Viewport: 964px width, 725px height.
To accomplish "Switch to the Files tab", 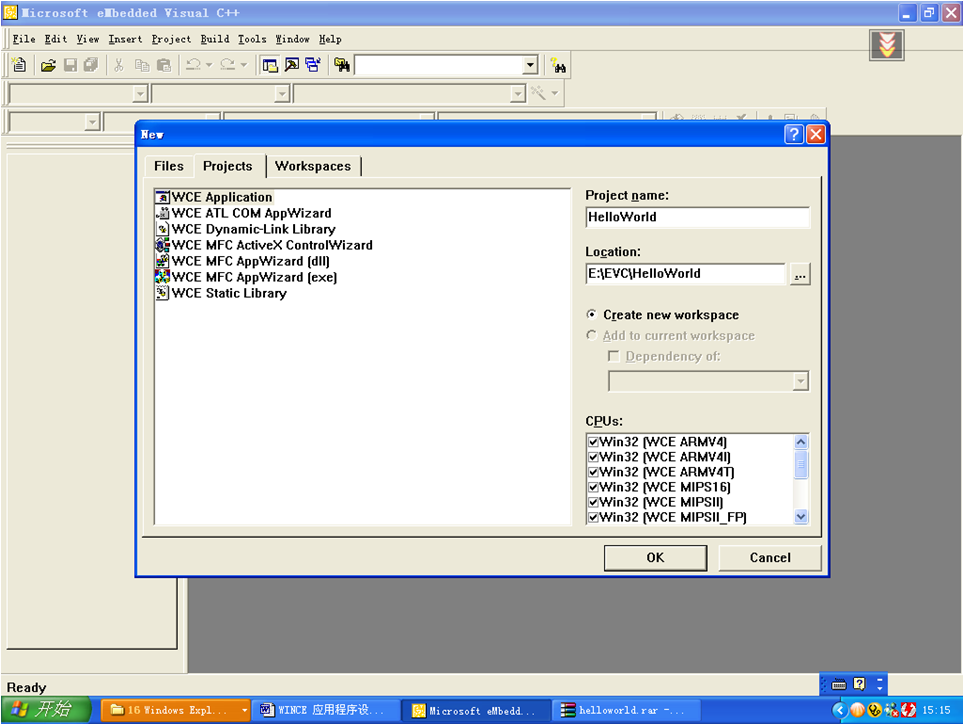I will pyautogui.click(x=169, y=166).
